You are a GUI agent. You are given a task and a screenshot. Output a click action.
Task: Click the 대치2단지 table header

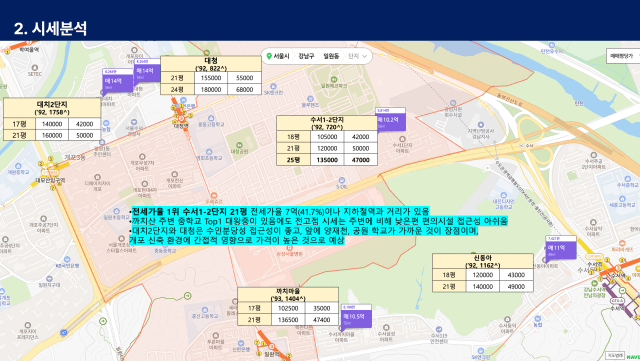52,108
